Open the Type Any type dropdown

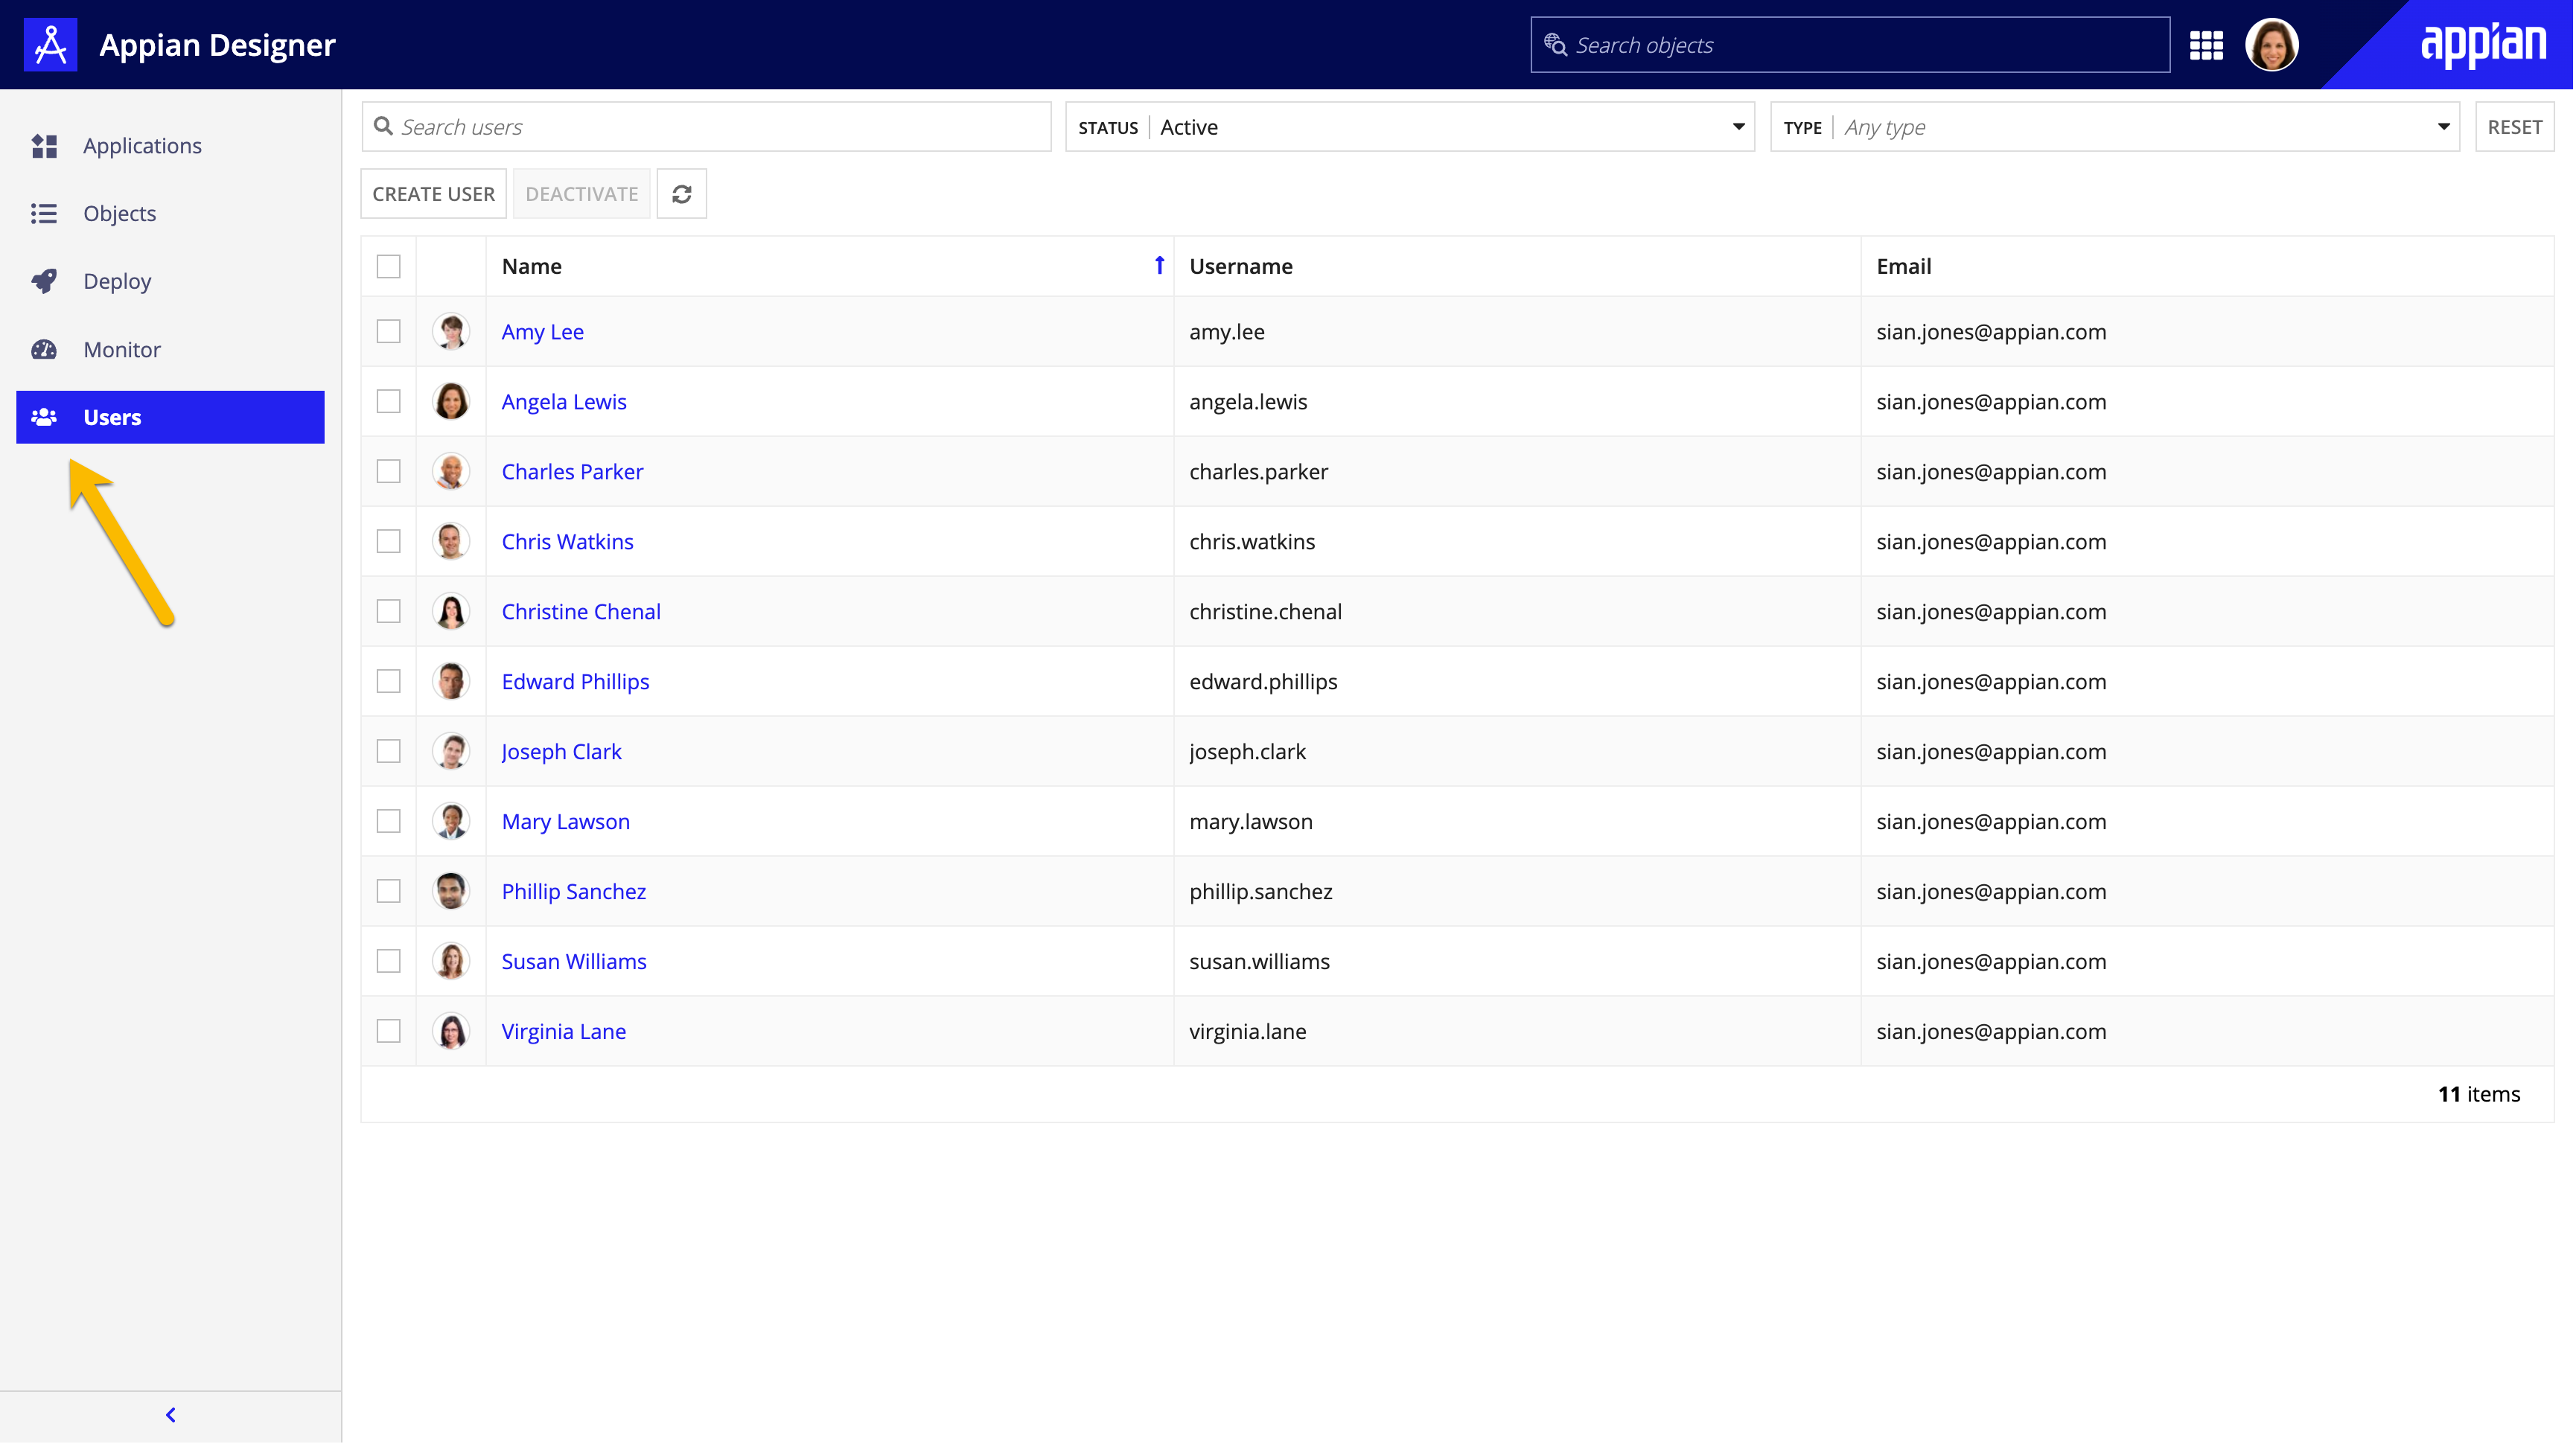coord(2117,127)
